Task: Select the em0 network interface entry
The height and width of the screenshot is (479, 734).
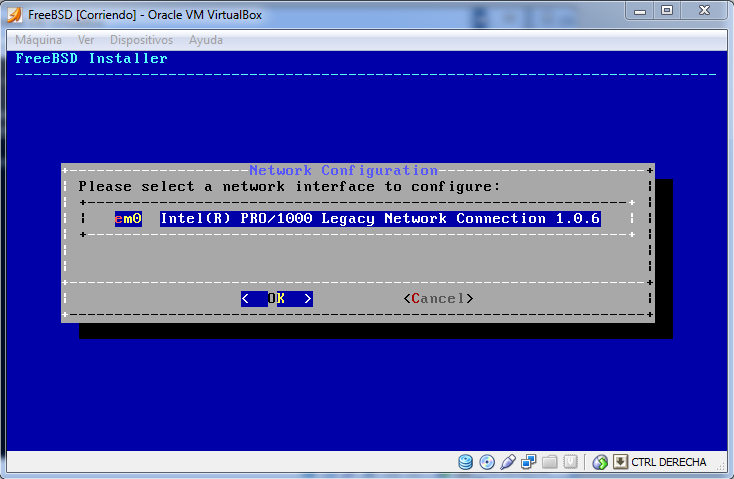Action: click(128, 219)
